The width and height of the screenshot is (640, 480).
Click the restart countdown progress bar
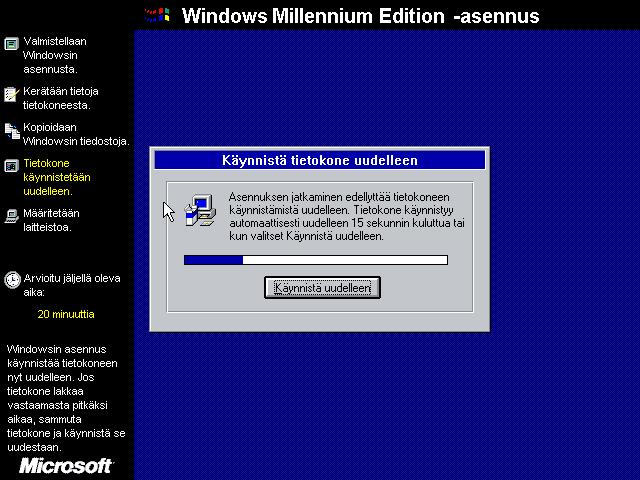pyautogui.click(x=316, y=260)
